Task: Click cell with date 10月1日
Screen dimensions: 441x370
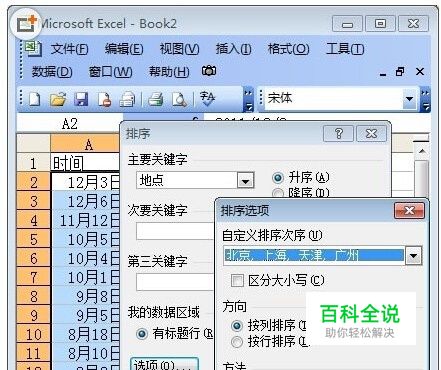Action: (85, 277)
